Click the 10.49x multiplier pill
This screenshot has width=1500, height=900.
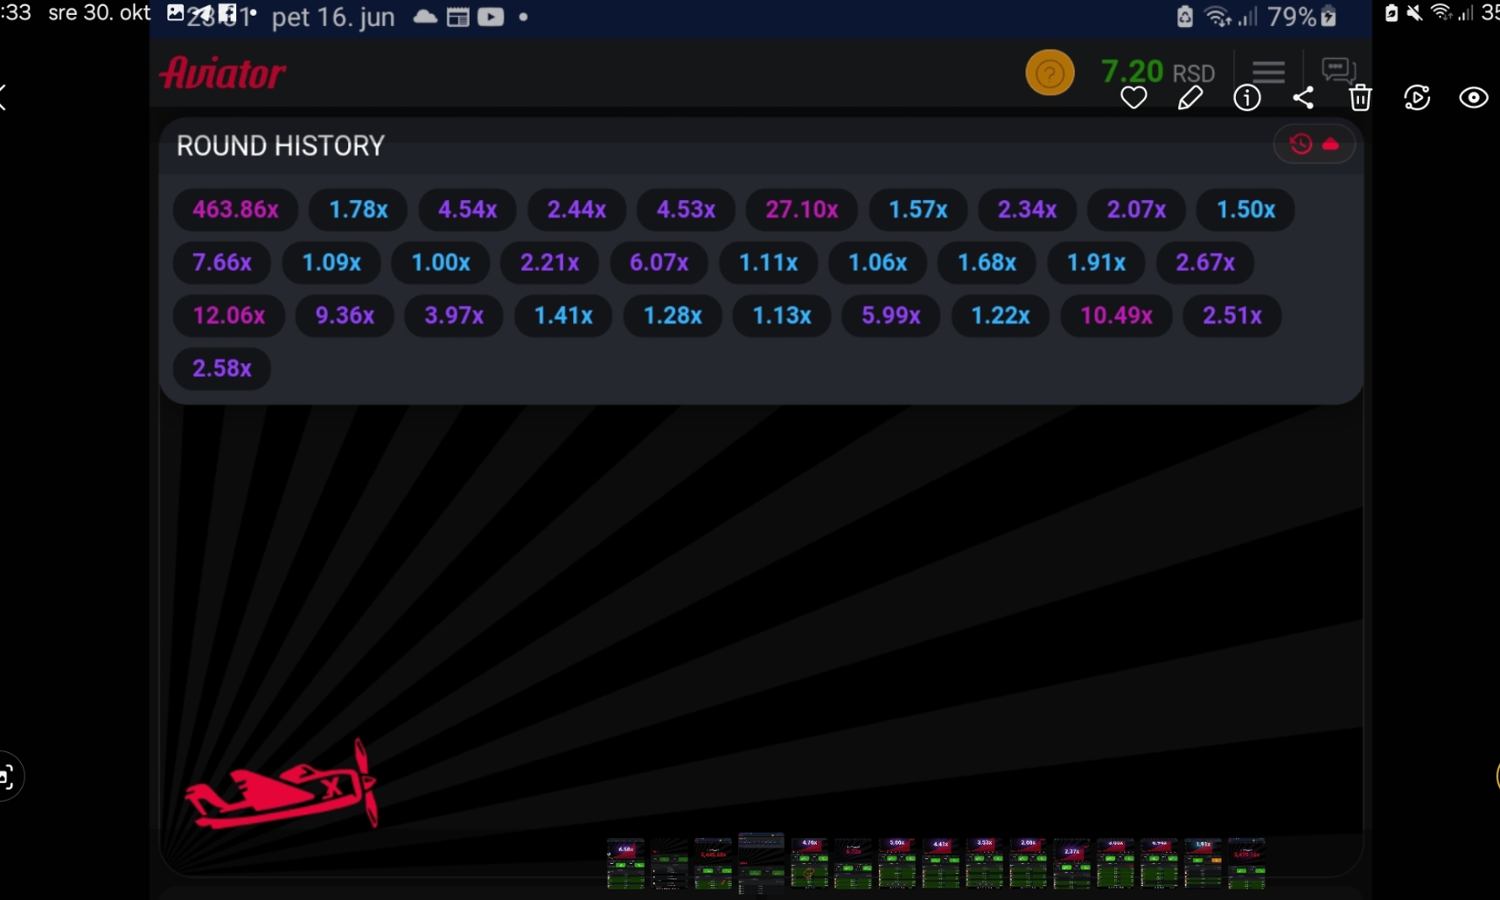pyautogui.click(x=1116, y=316)
